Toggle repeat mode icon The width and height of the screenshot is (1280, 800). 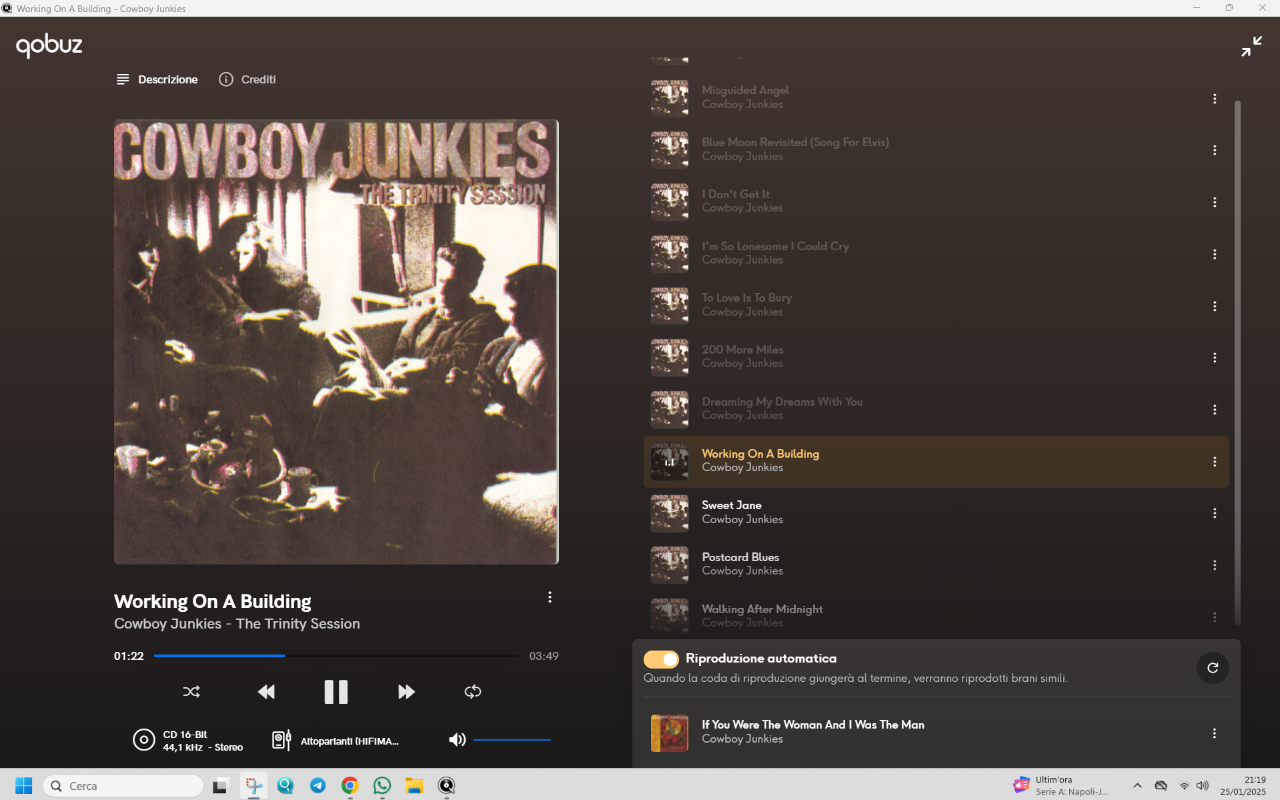click(x=473, y=692)
